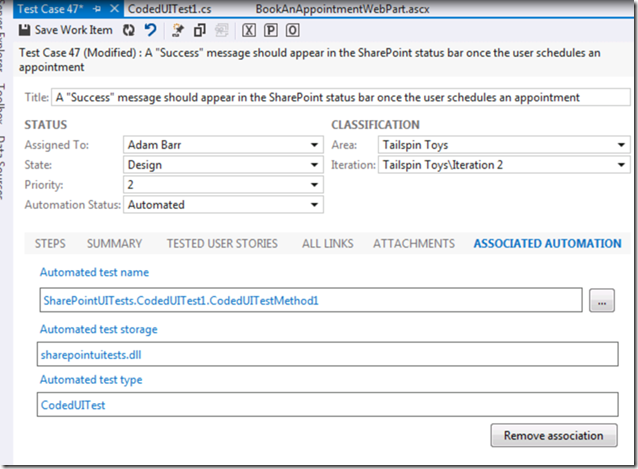
Task: Open the STEPS tab
Action: coord(50,243)
